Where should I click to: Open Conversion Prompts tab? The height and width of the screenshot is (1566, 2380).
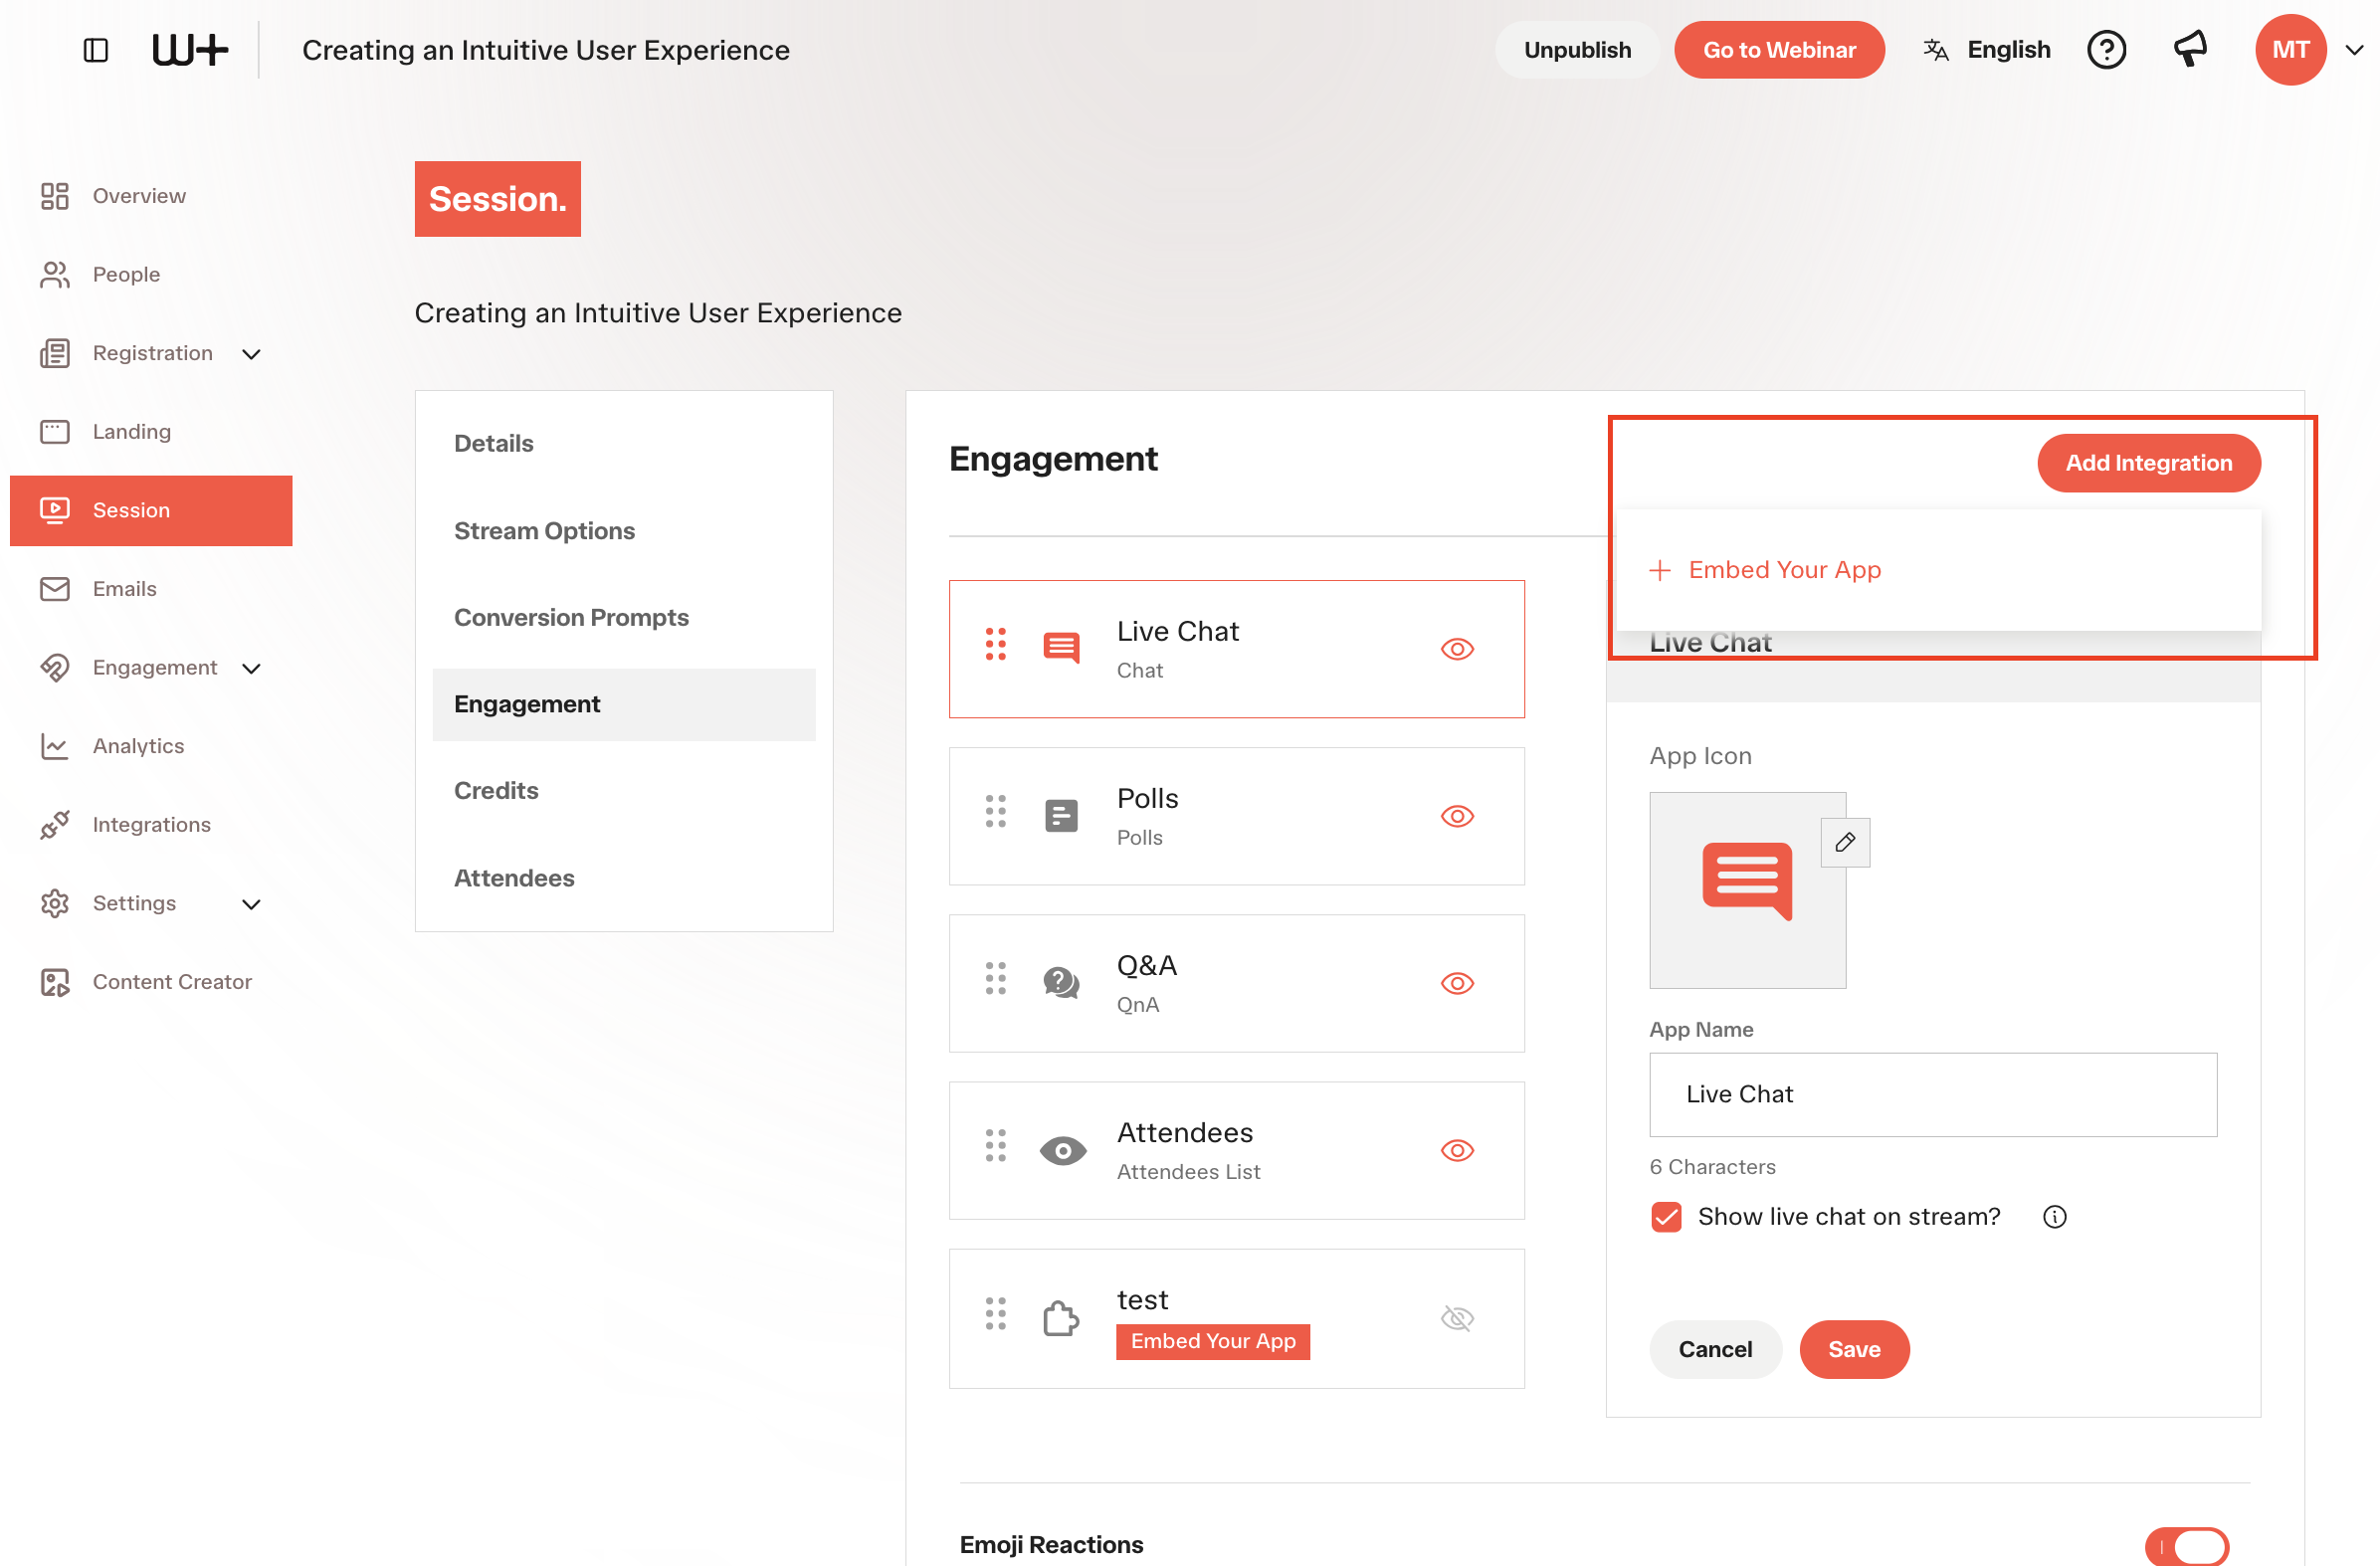pyautogui.click(x=624, y=617)
